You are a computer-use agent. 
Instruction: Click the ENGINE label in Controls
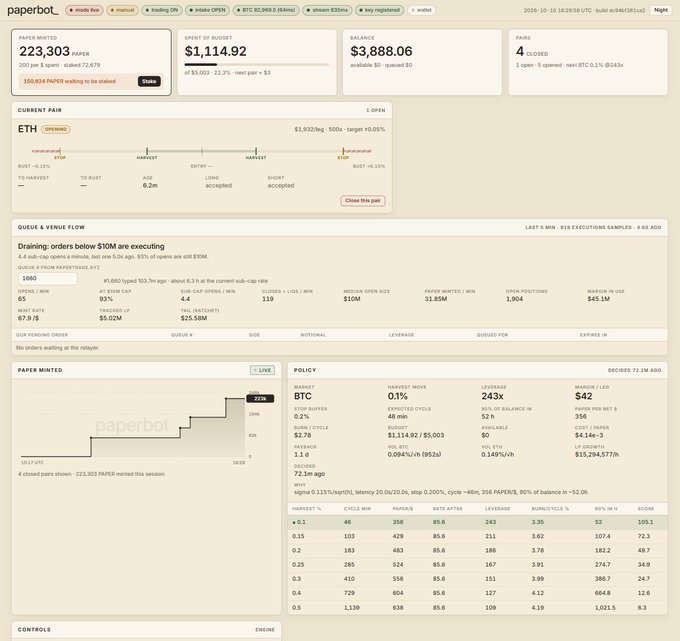(265, 629)
